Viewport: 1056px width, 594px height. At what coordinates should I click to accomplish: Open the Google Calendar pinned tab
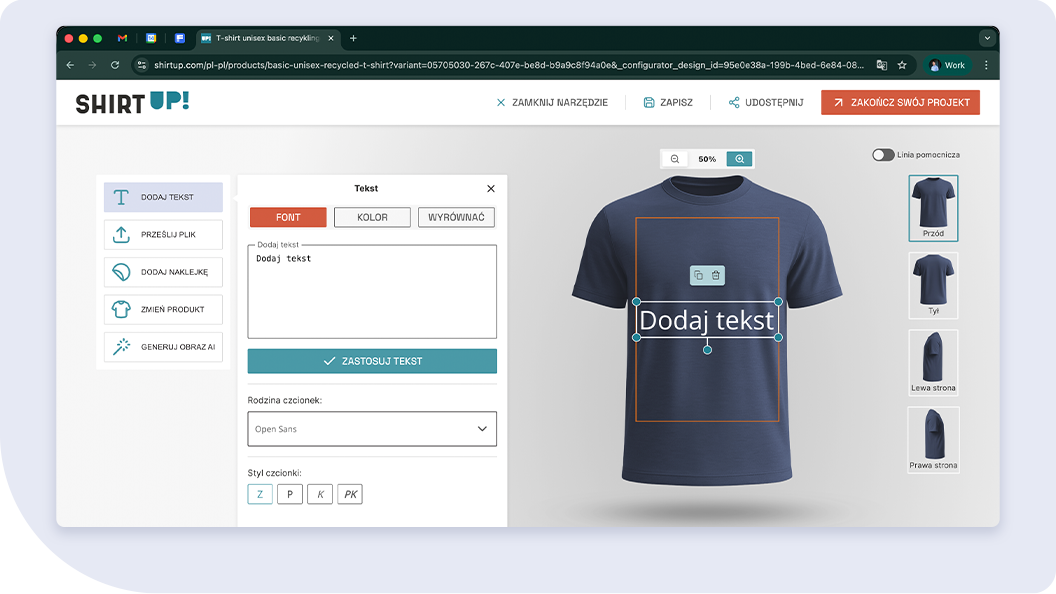[x=152, y=38]
